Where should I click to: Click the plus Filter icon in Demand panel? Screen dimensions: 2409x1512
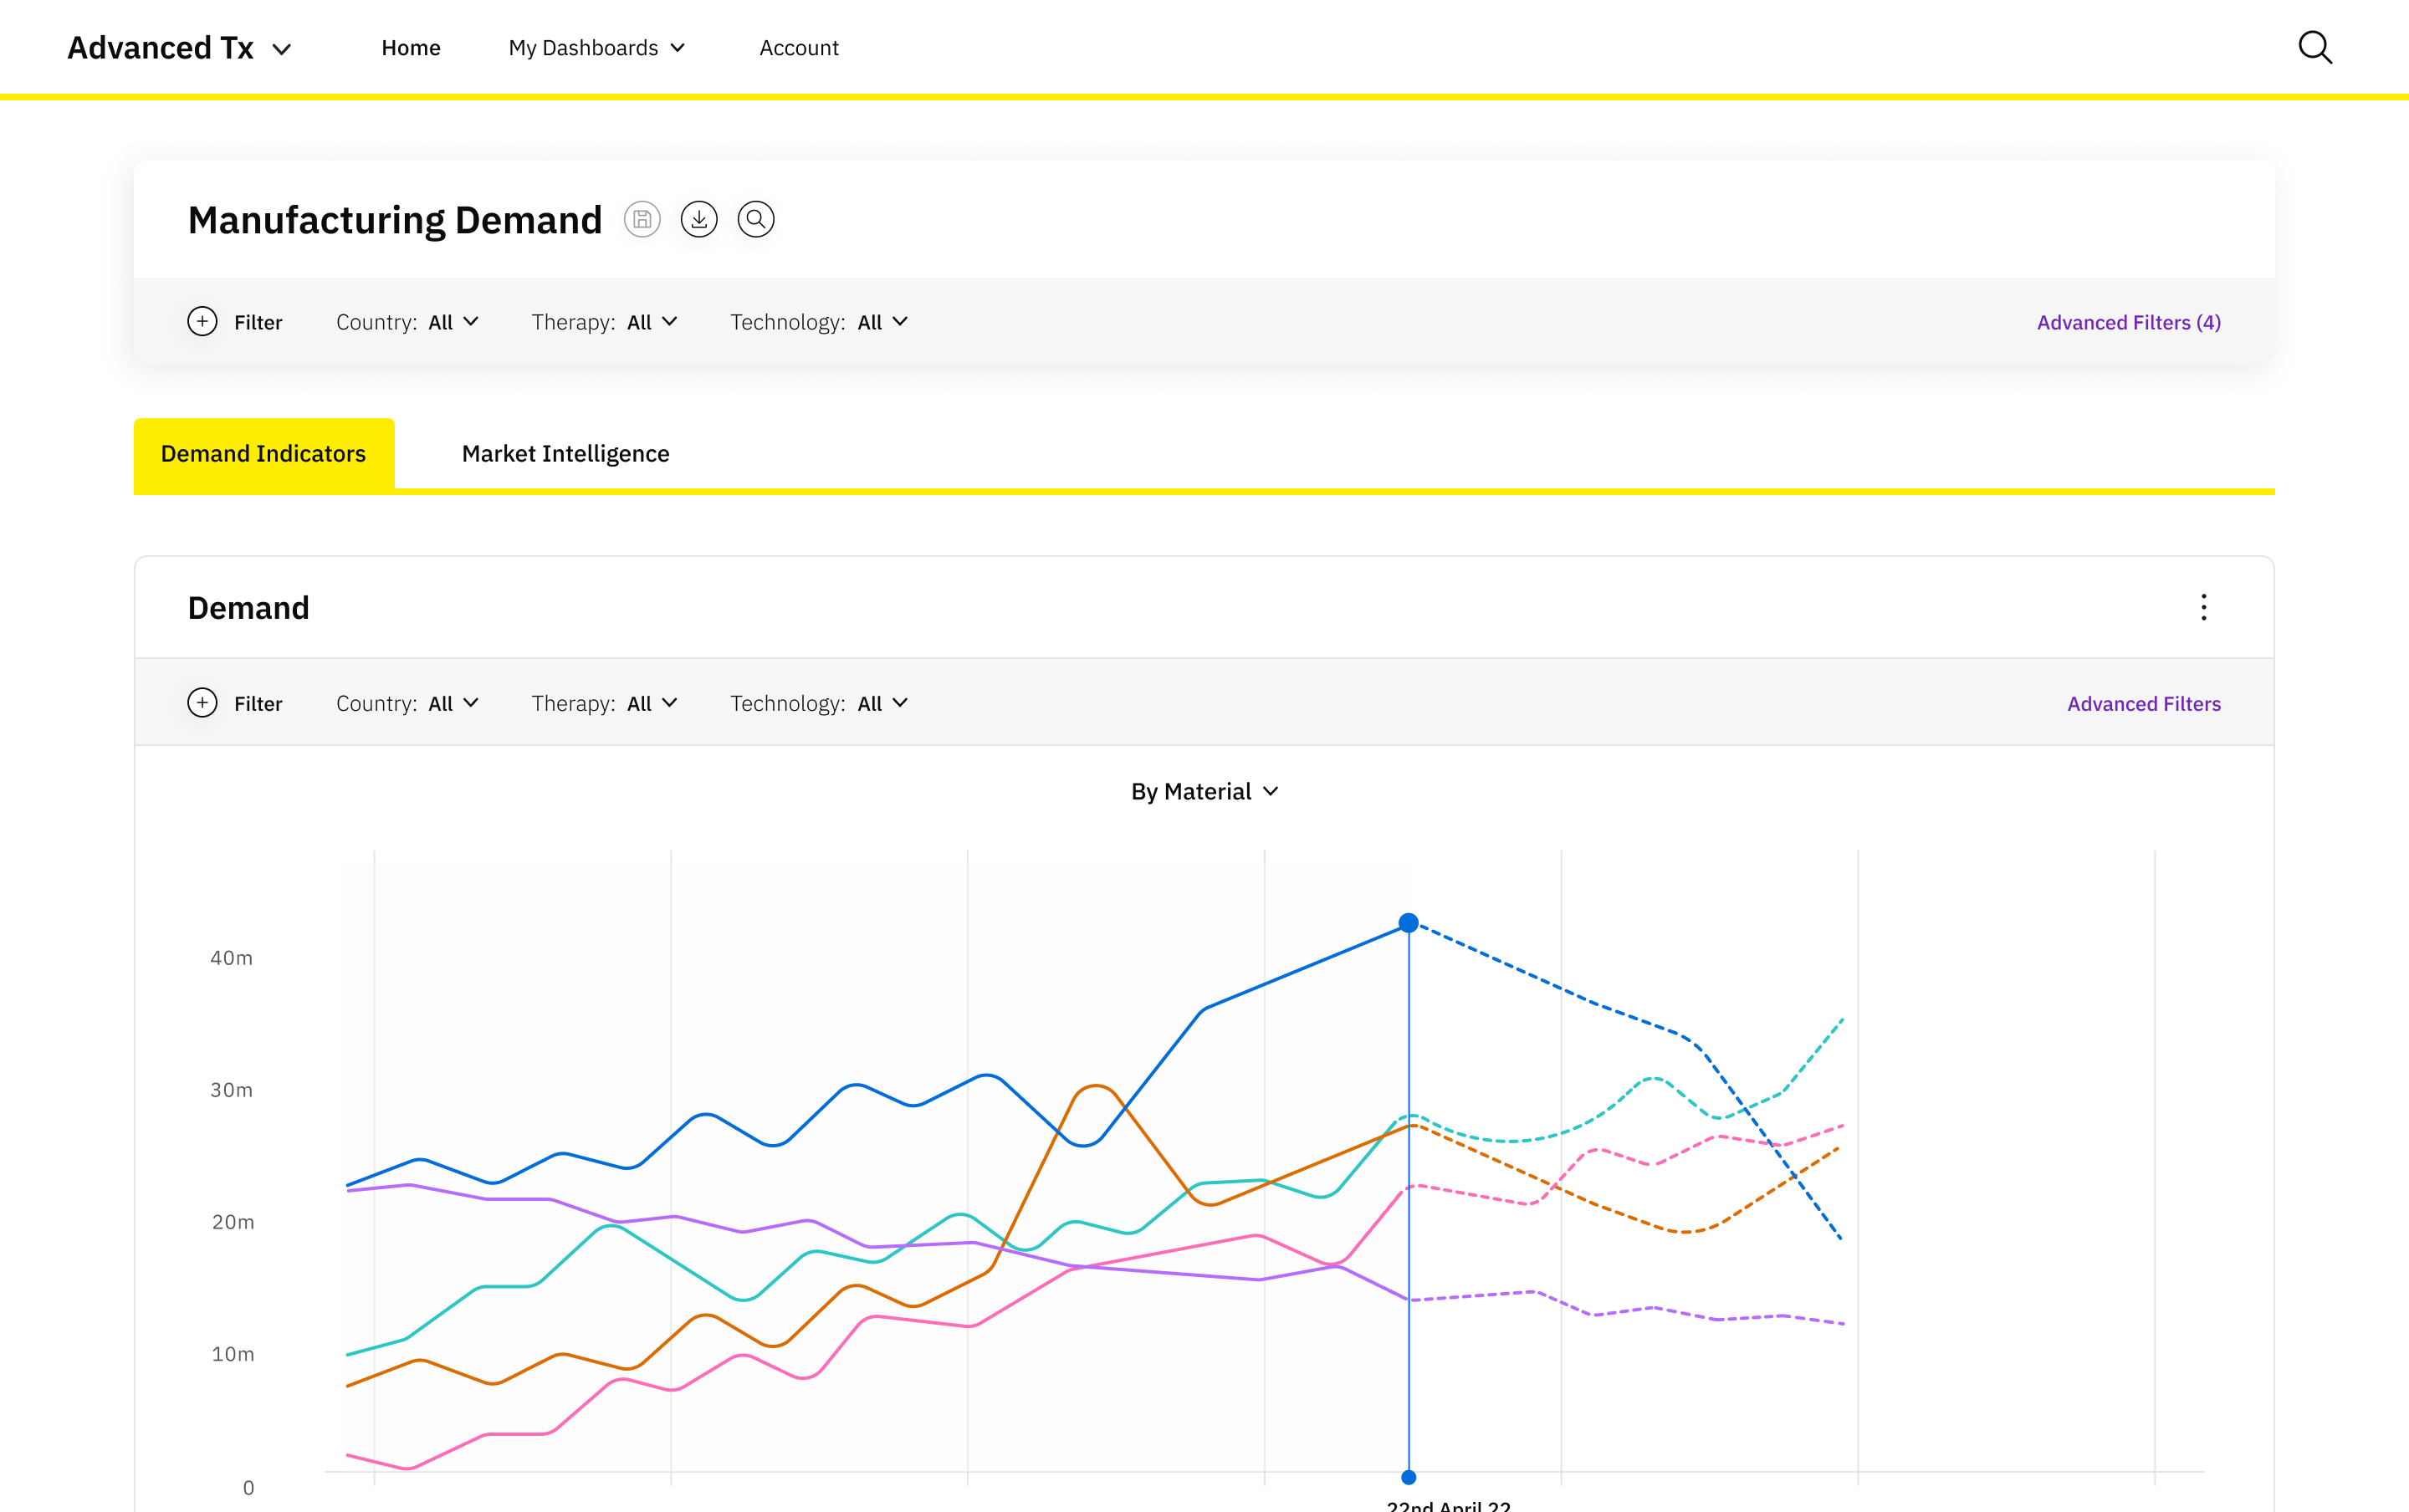(x=202, y=703)
